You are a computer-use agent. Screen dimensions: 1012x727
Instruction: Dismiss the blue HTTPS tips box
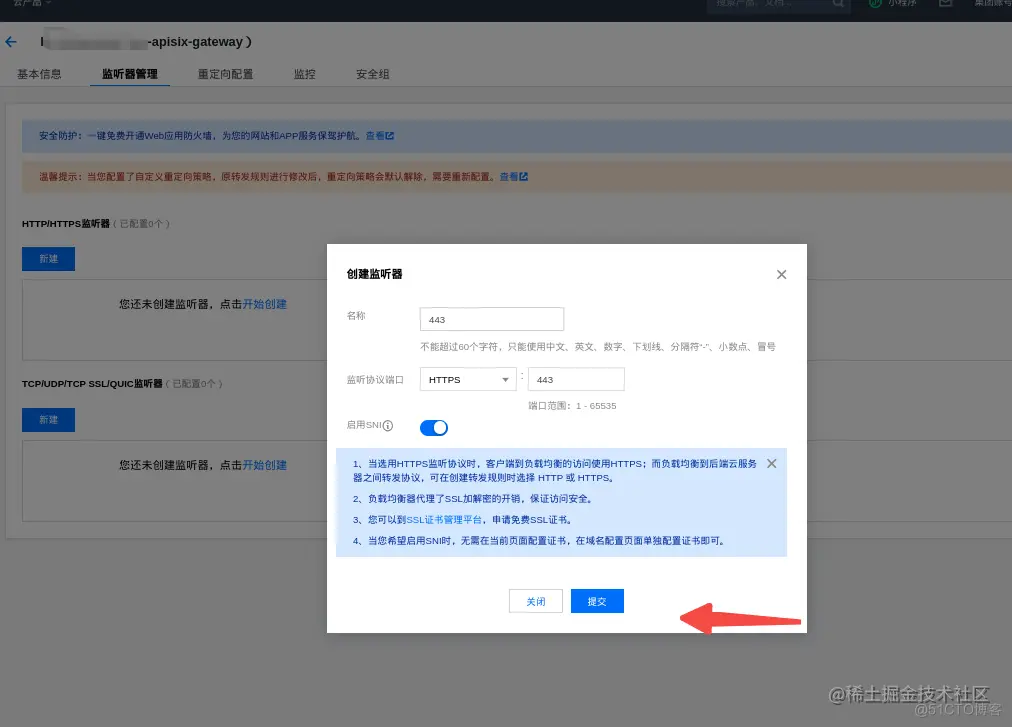coord(771,464)
